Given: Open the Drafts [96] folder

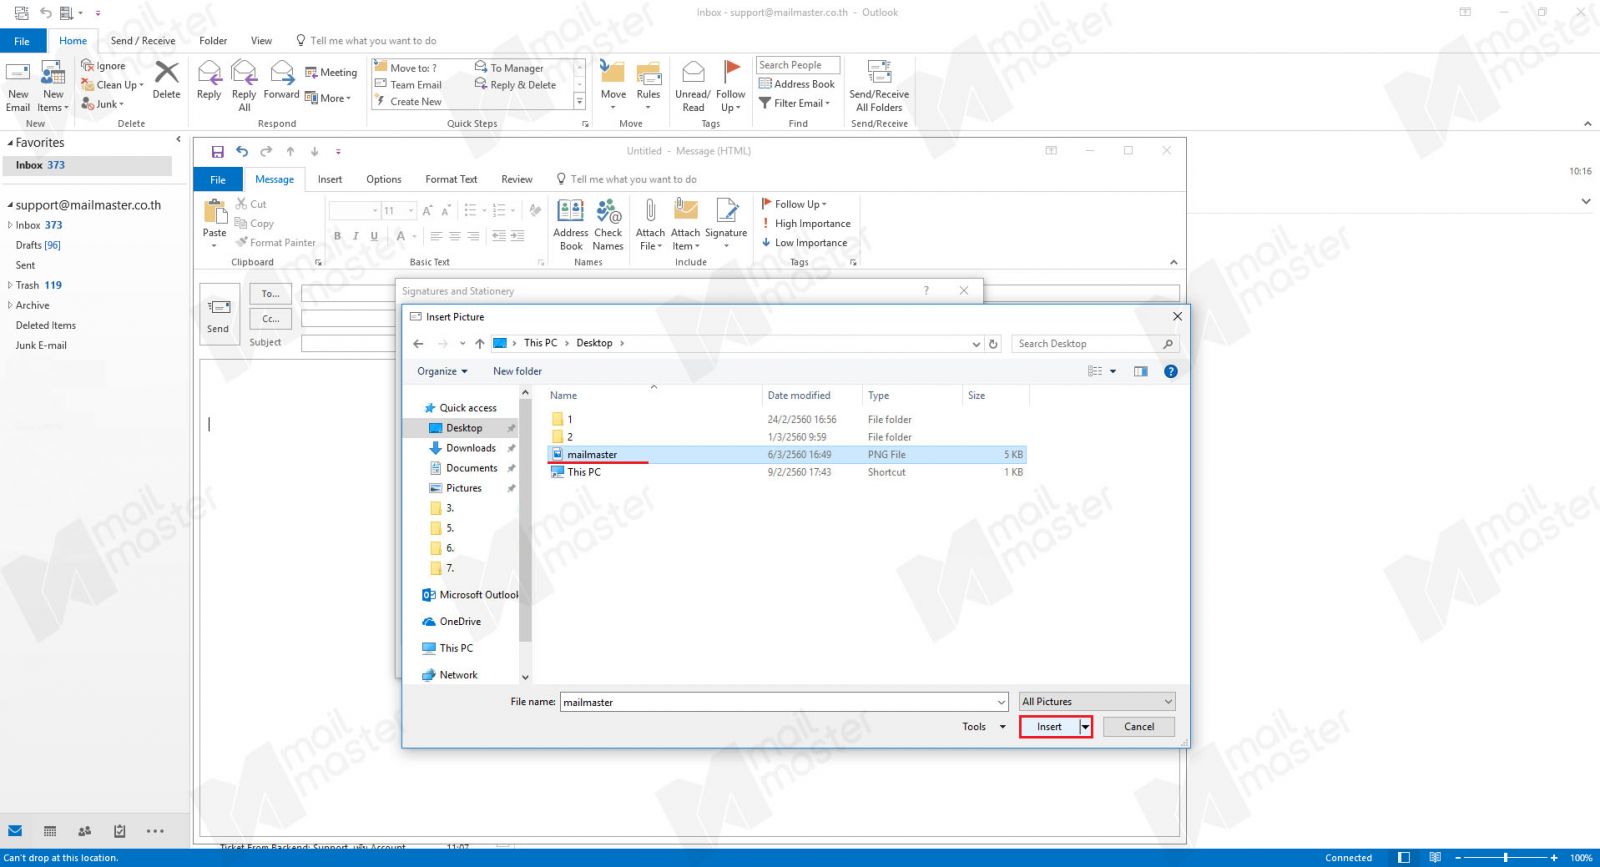Looking at the screenshot, I should coord(38,245).
